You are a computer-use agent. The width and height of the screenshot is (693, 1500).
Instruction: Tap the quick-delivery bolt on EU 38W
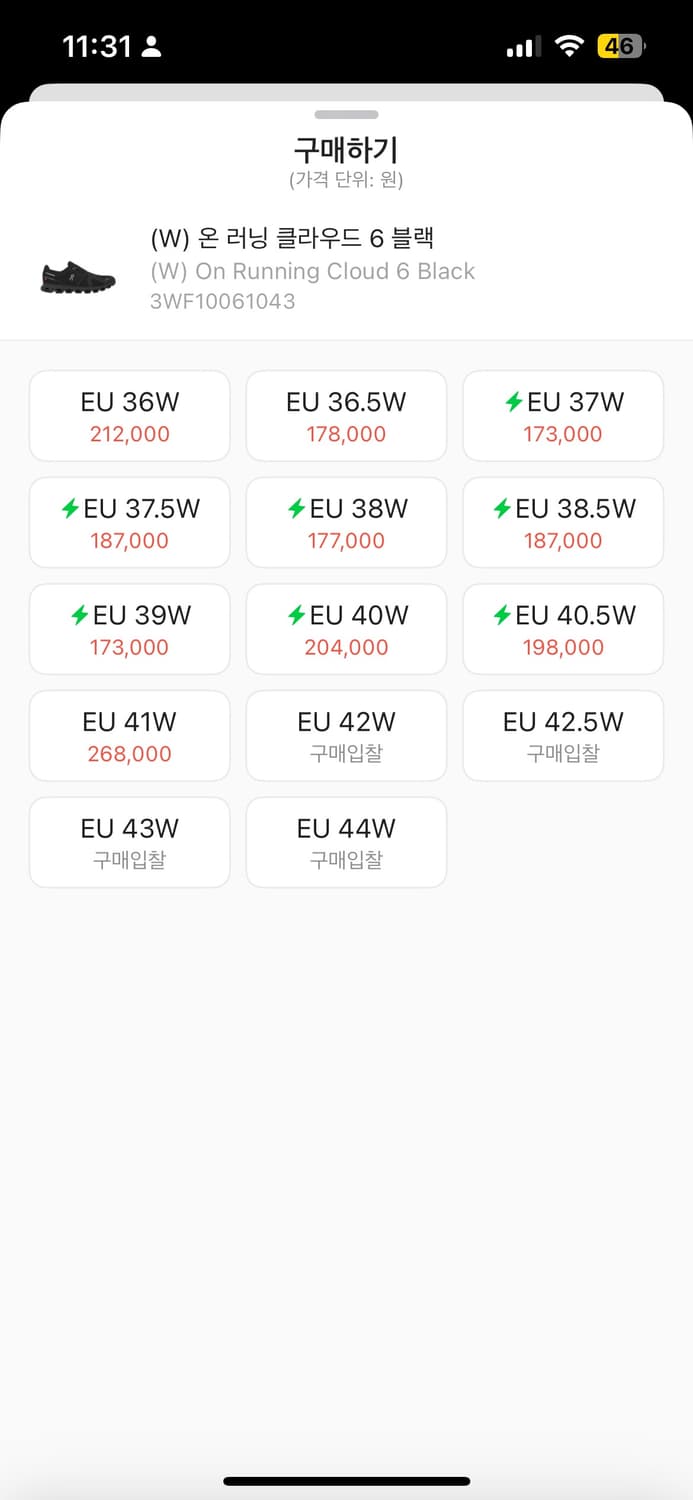click(x=296, y=509)
